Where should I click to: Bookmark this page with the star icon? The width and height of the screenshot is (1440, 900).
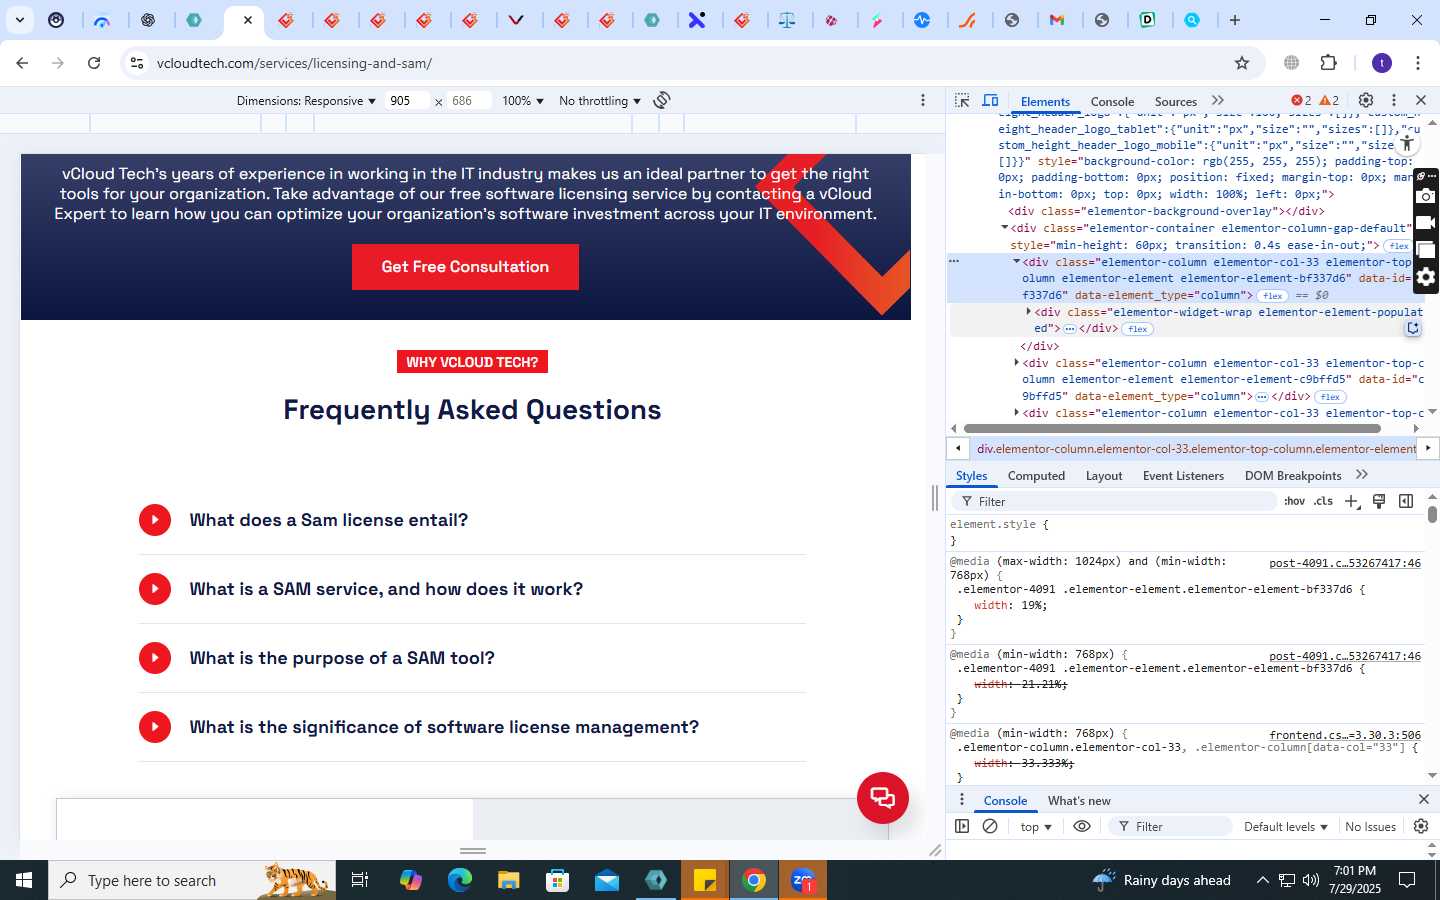coord(1242,63)
